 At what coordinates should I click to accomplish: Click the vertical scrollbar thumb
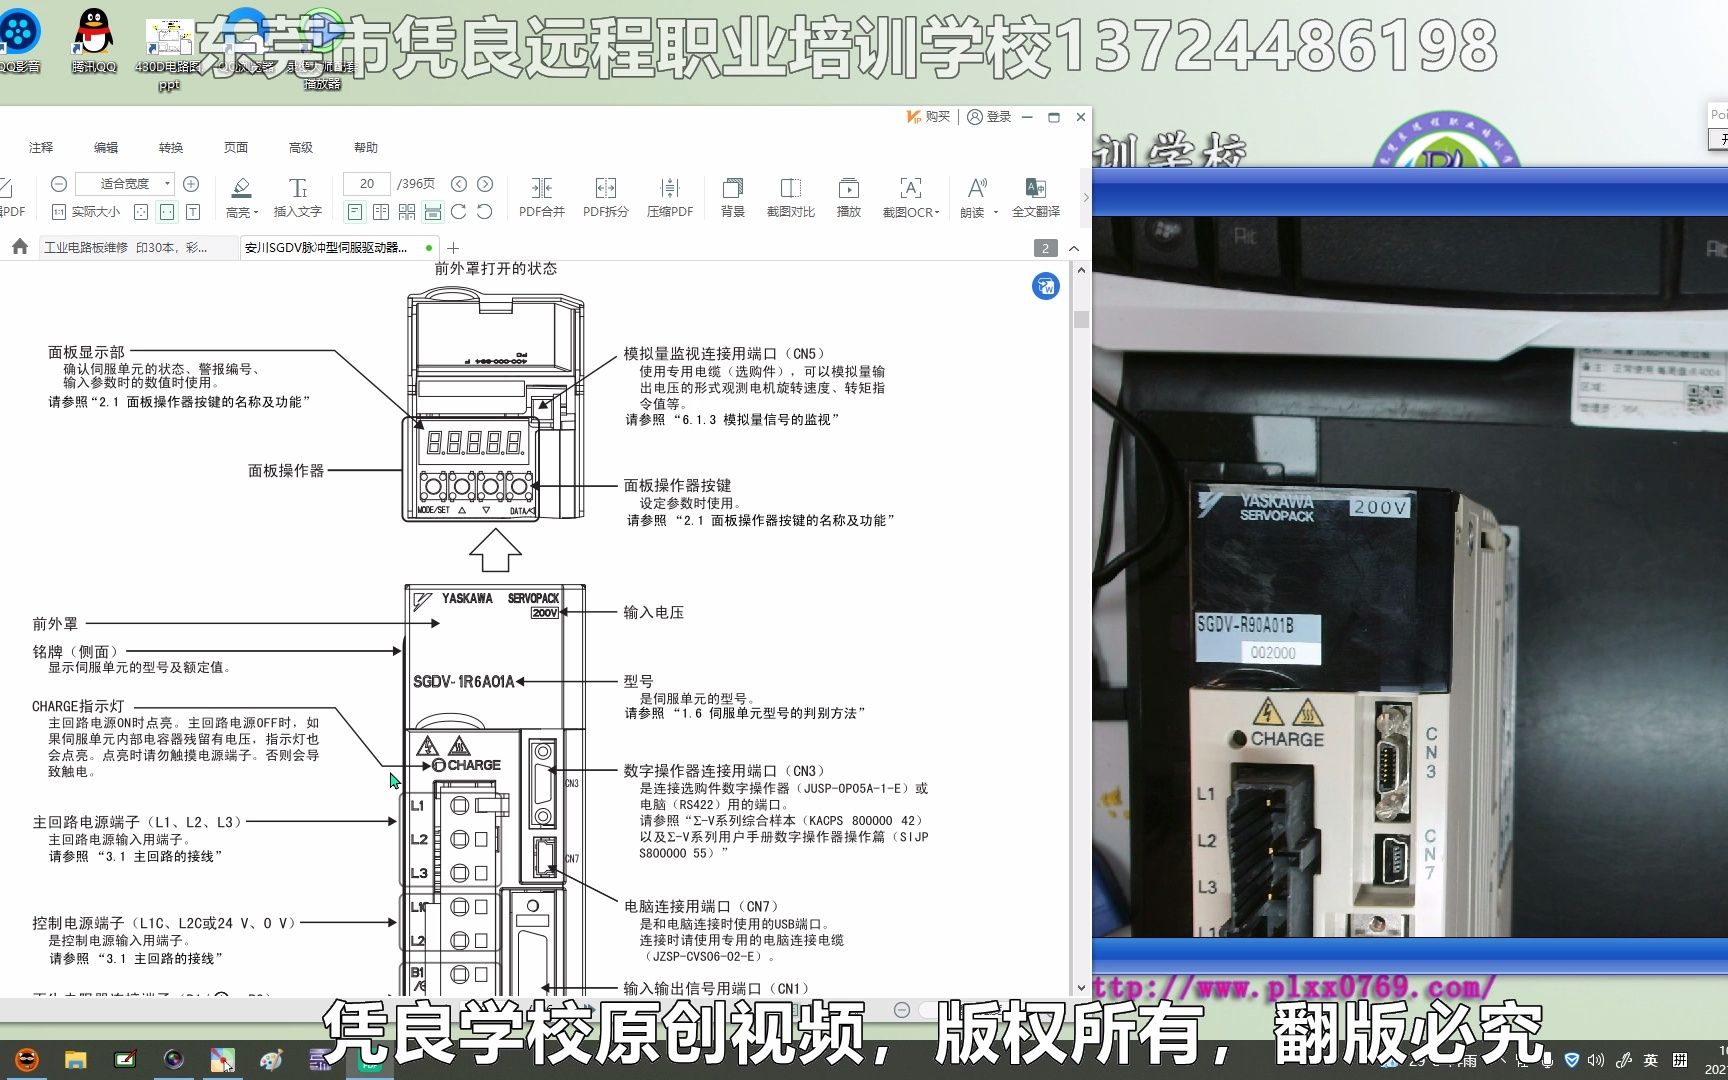point(1081,319)
